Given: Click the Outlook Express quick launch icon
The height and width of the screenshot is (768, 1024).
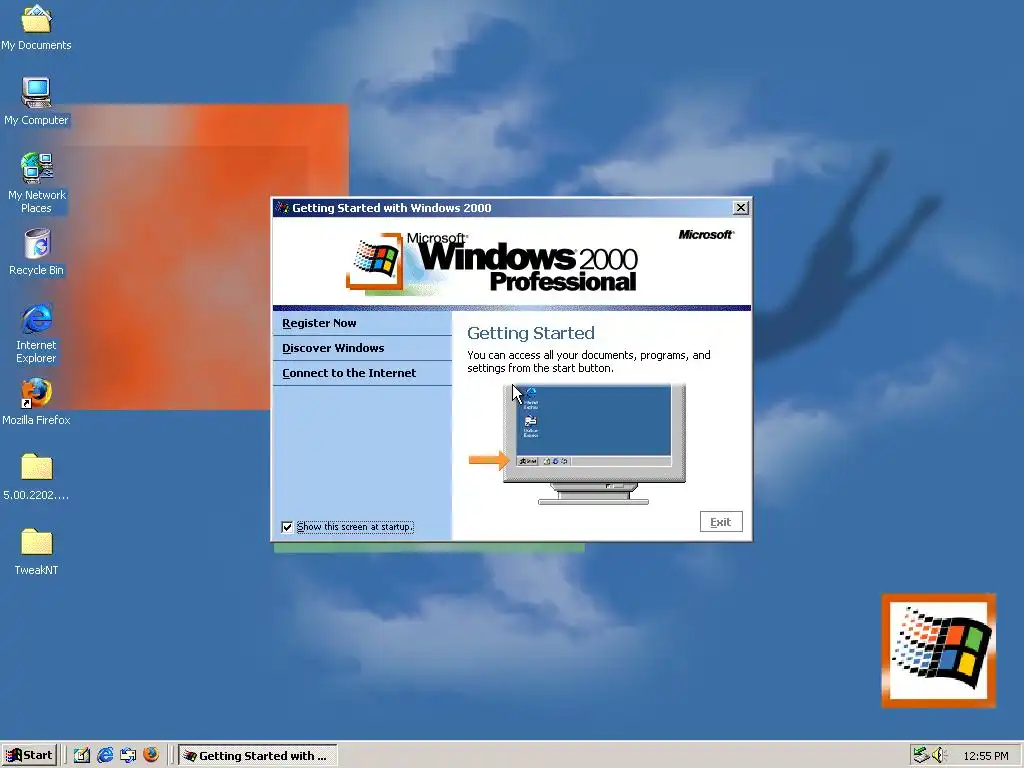Looking at the screenshot, I should (128, 755).
